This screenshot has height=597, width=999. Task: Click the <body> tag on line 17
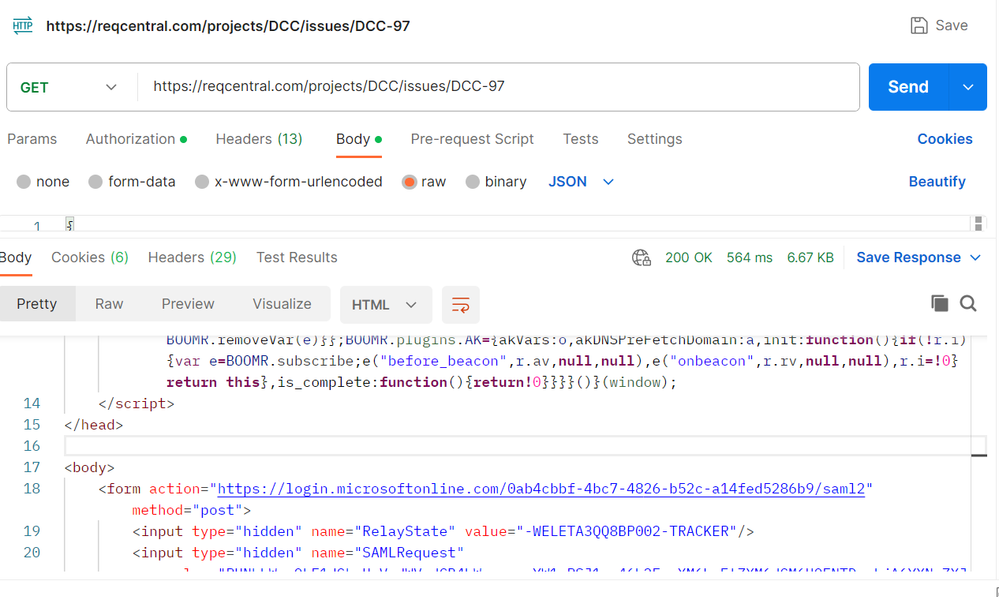coord(89,468)
